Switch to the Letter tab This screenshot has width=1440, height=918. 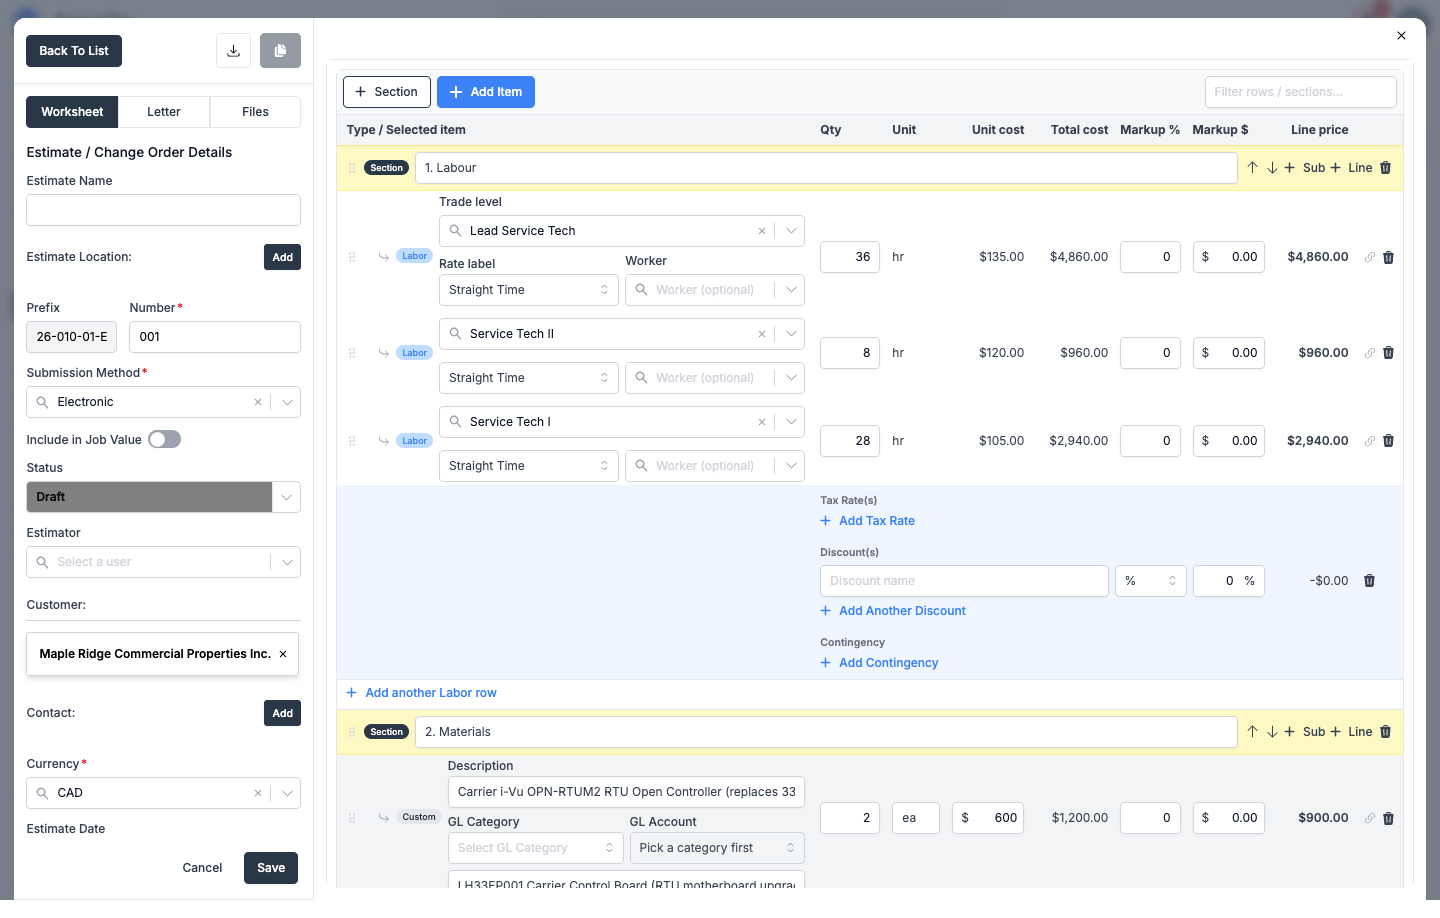(164, 112)
